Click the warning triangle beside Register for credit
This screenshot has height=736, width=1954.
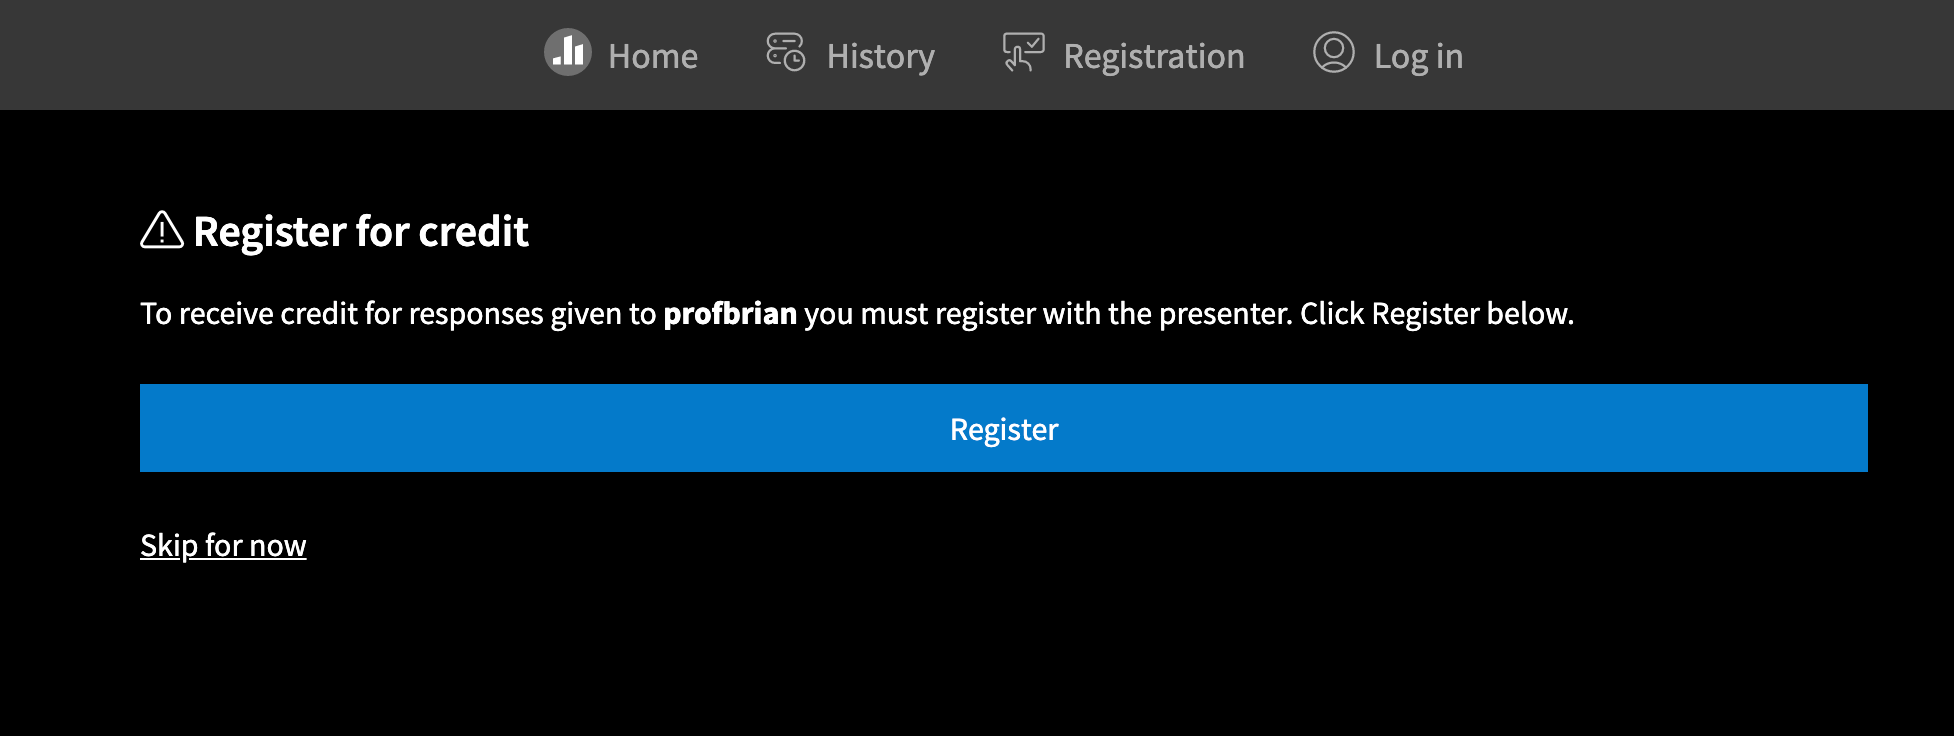[x=162, y=230]
